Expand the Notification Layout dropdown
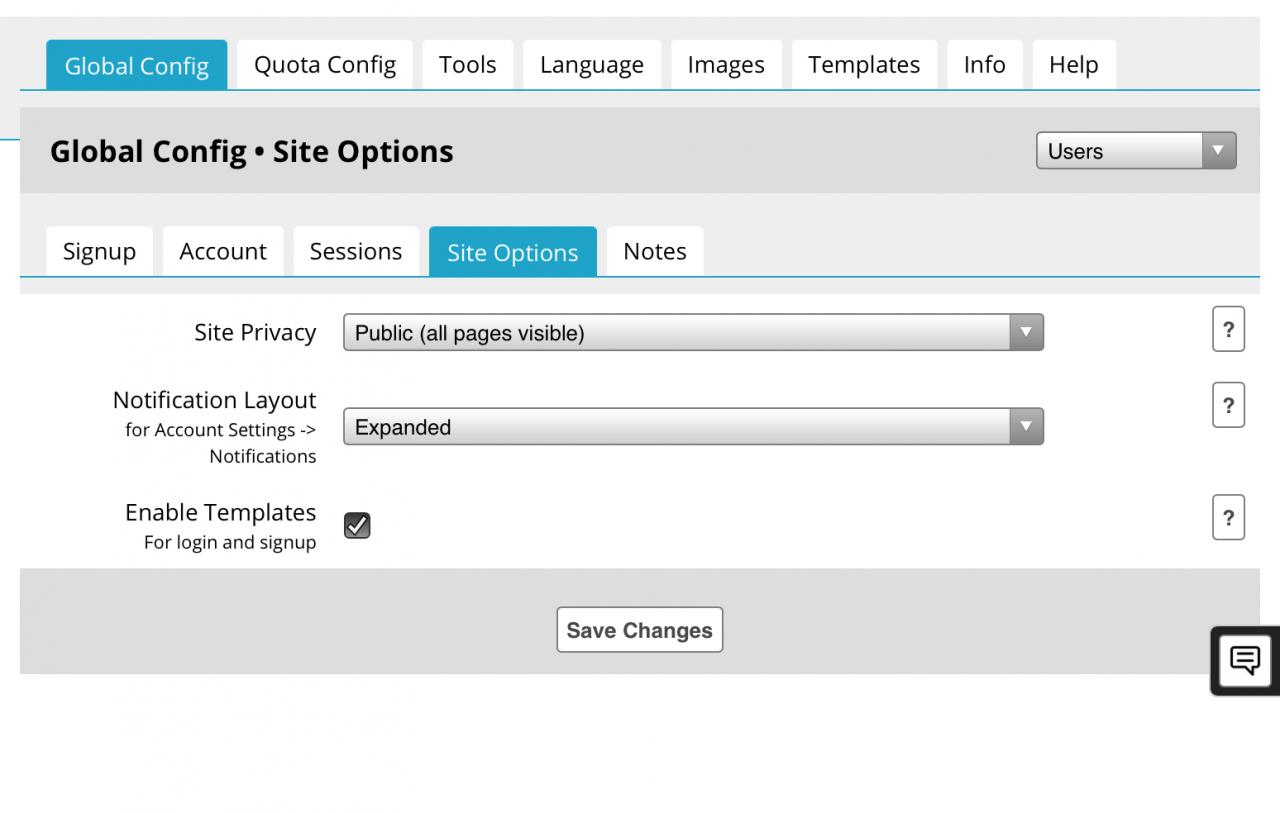 (x=693, y=427)
